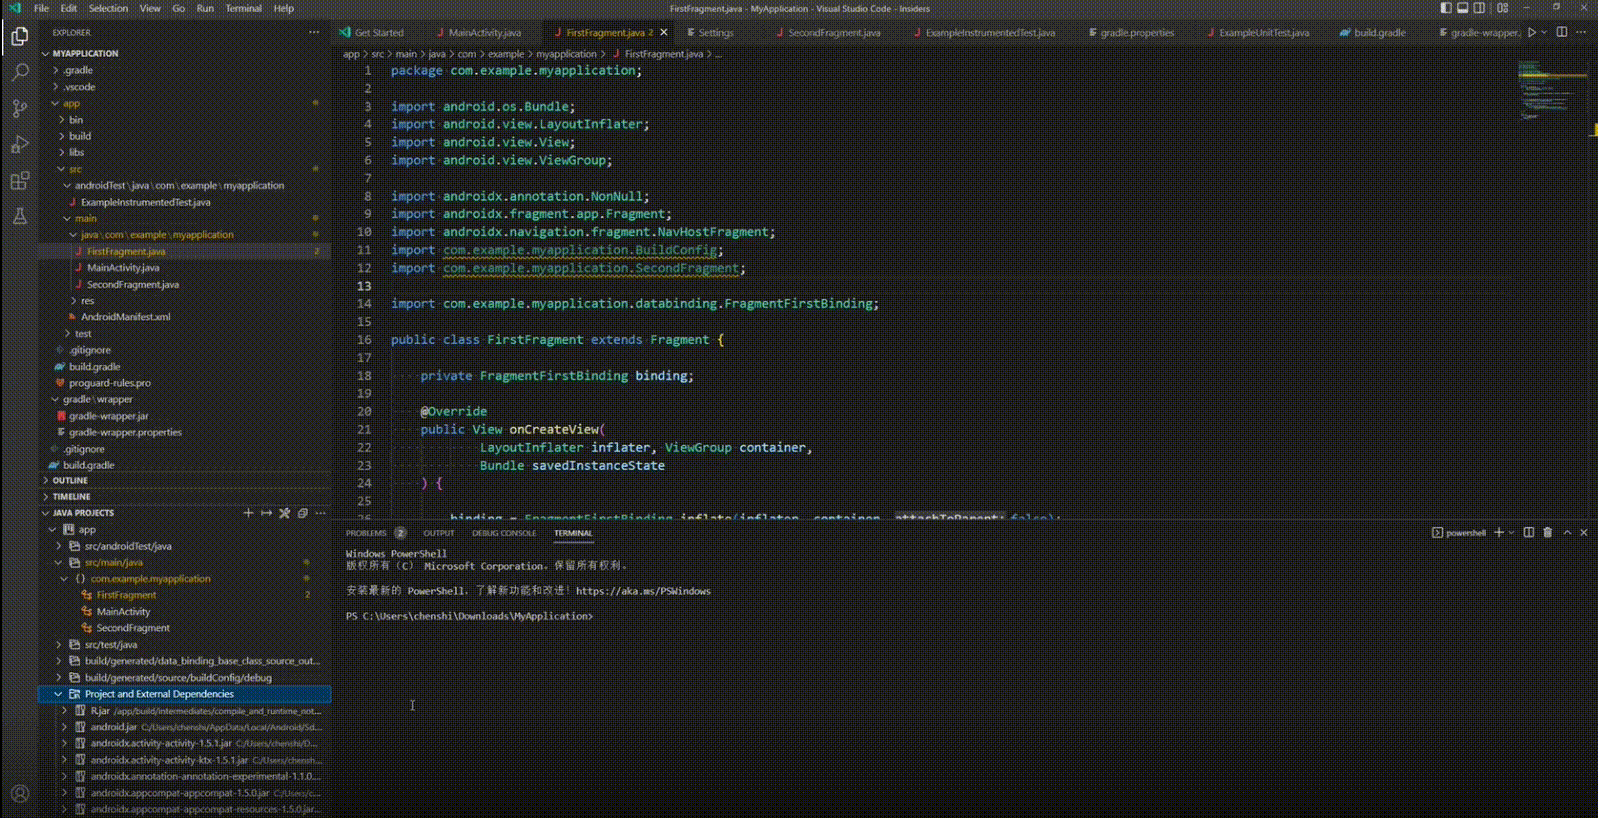Open Explorer panel more actions ellipsis
Screen dimensions: 1598x818
tap(314, 32)
